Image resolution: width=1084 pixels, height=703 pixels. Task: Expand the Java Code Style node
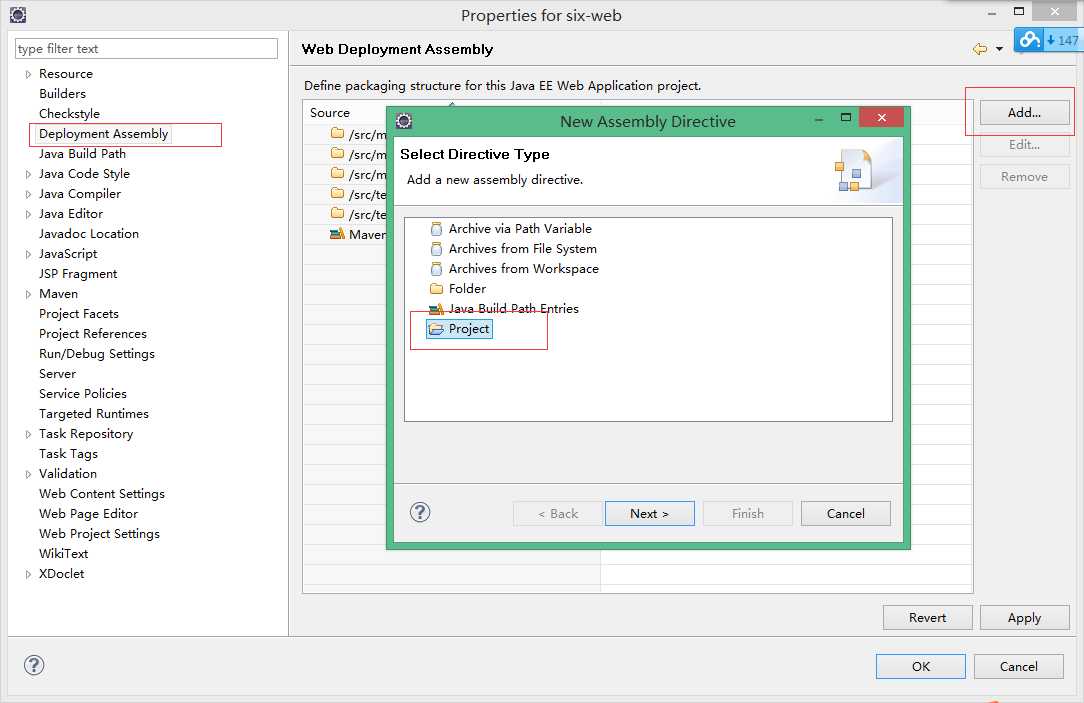point(28,174)
